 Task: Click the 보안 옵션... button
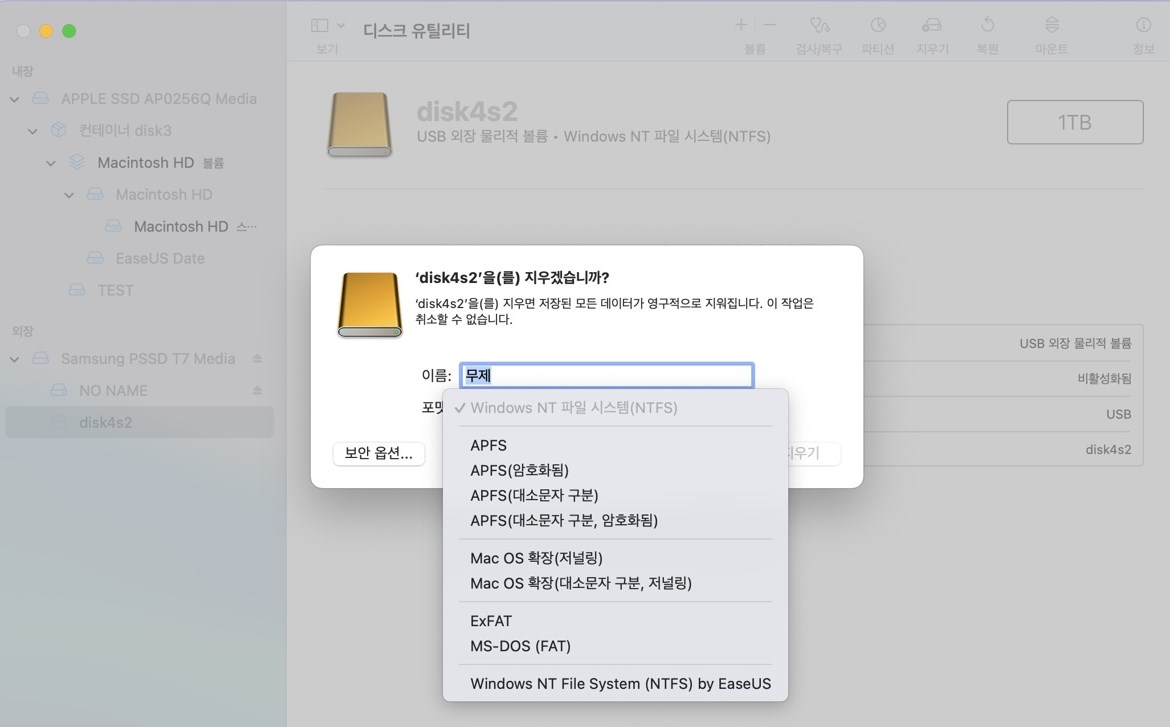pyautogui.click(x=378, y=453)
